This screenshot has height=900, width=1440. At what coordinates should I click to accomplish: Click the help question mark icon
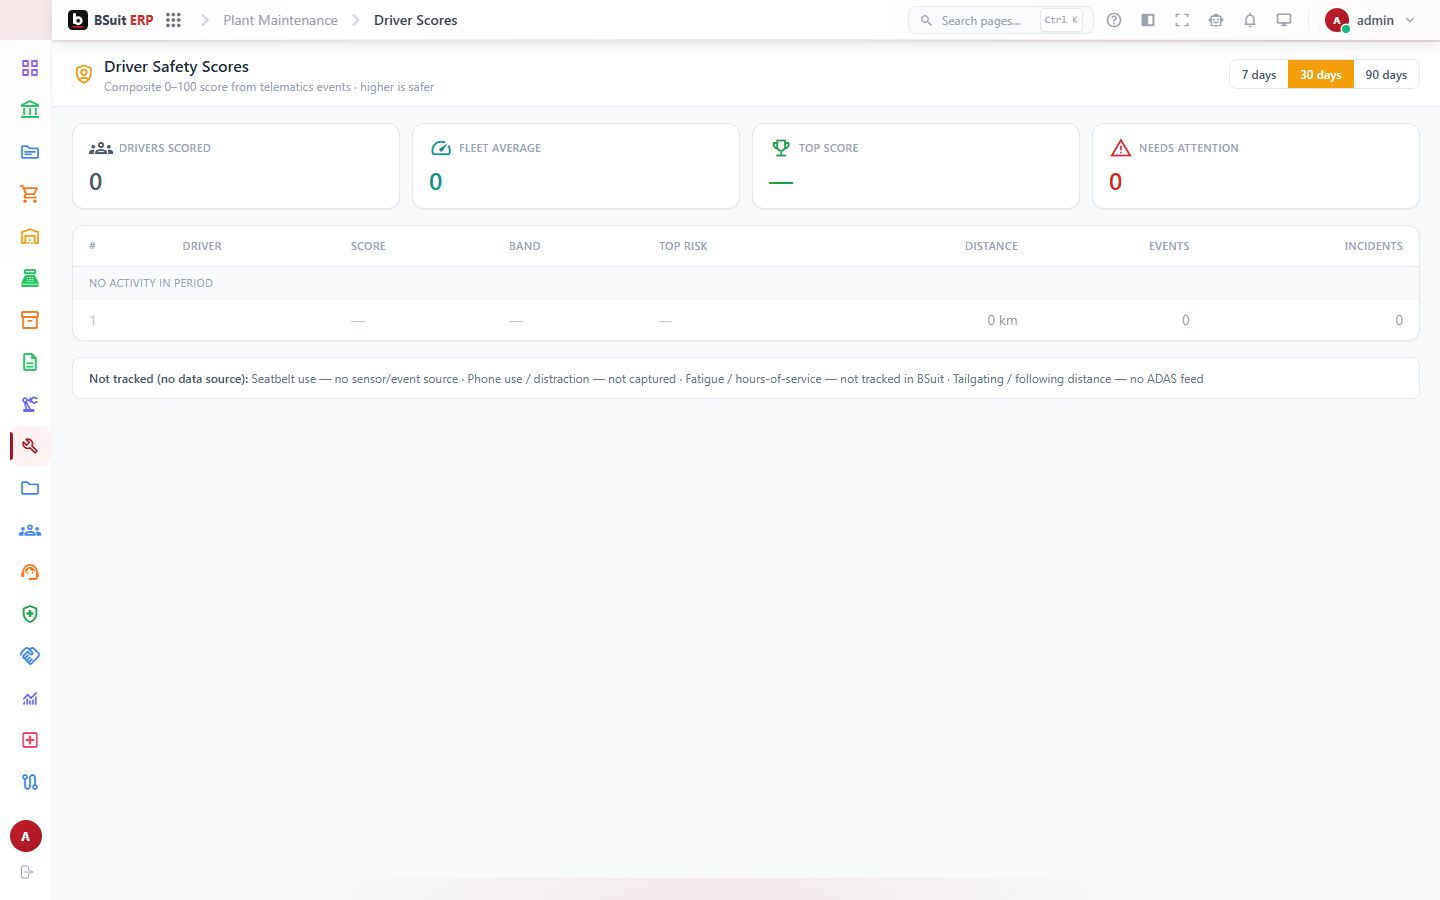tap(1114, 20)
